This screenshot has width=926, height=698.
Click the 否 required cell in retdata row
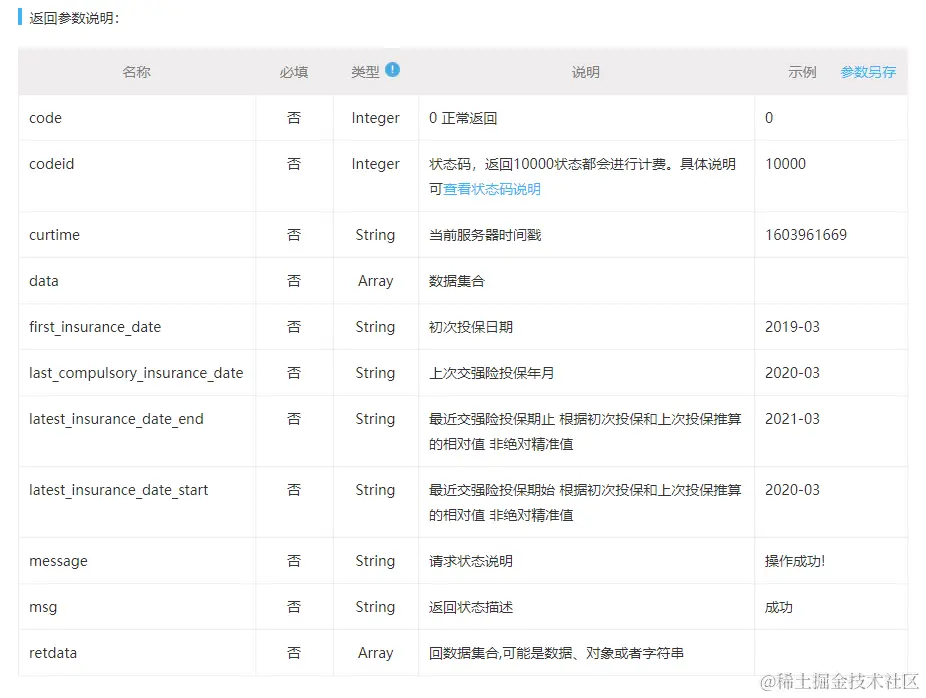(294, 653)
